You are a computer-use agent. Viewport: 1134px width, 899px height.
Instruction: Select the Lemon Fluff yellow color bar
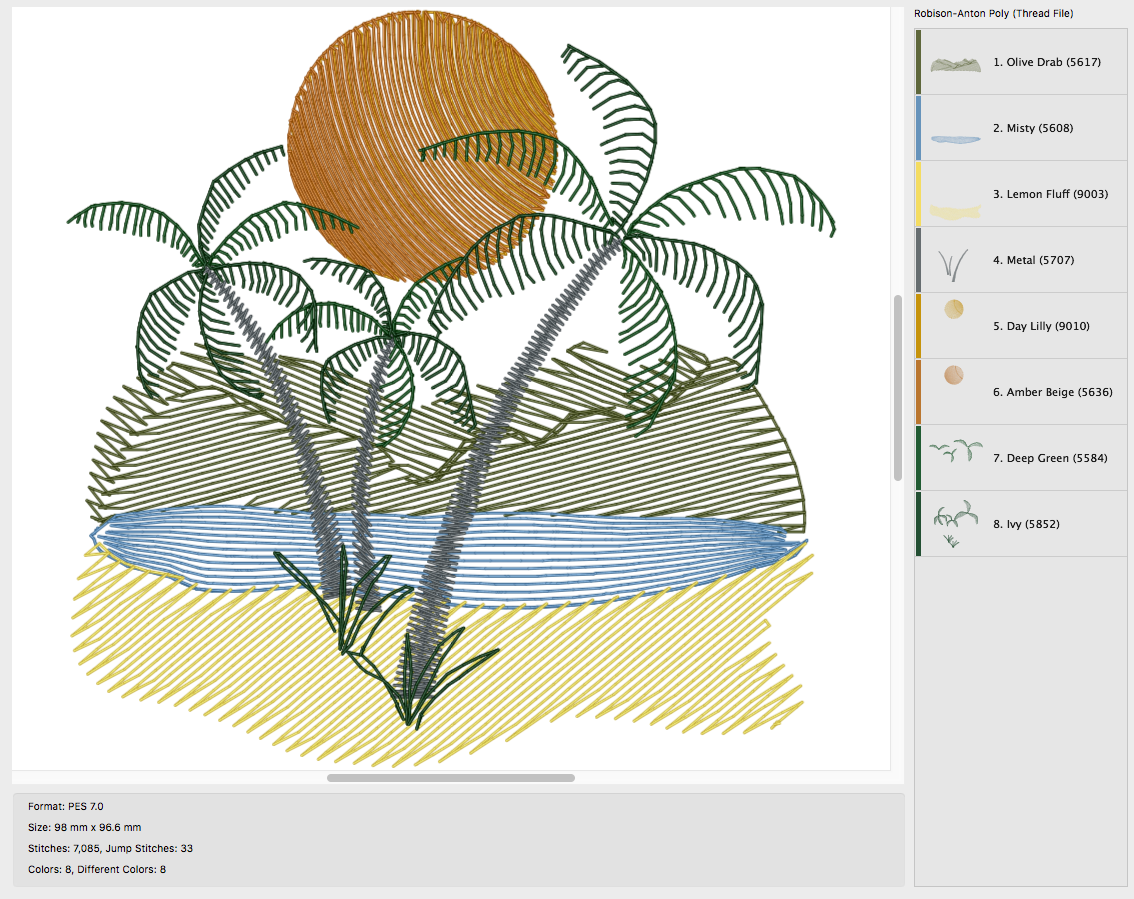pyautogui.click(x=918, y=194)
